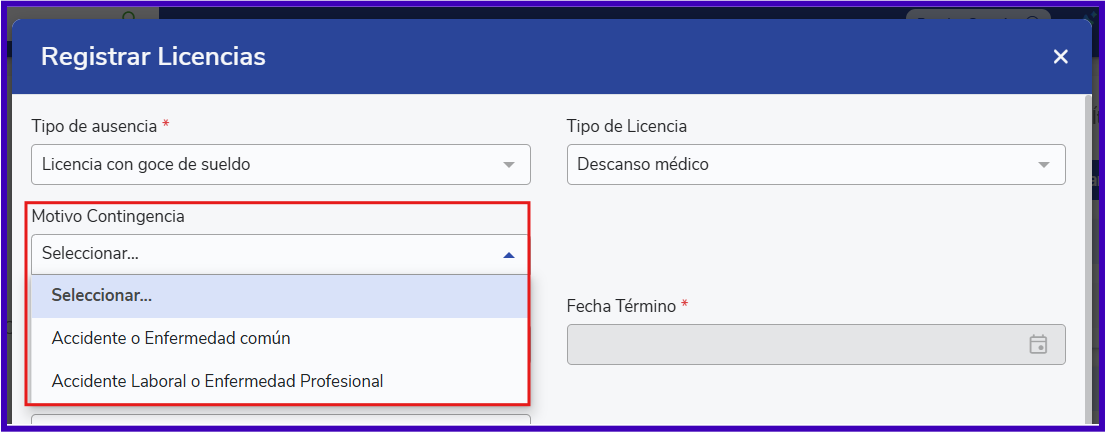Click the 'Fecha Término' label
The width and height of the screenshot is (1105, 432).
coord(621,306)
